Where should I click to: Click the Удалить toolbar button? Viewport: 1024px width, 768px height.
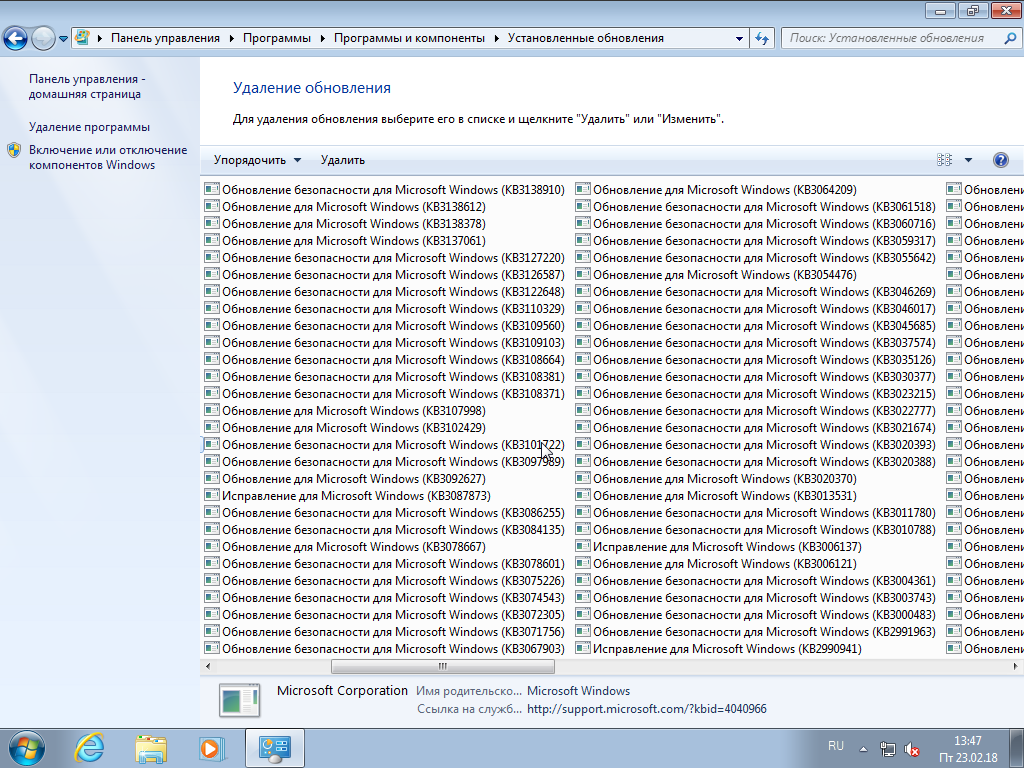(343, 160)
